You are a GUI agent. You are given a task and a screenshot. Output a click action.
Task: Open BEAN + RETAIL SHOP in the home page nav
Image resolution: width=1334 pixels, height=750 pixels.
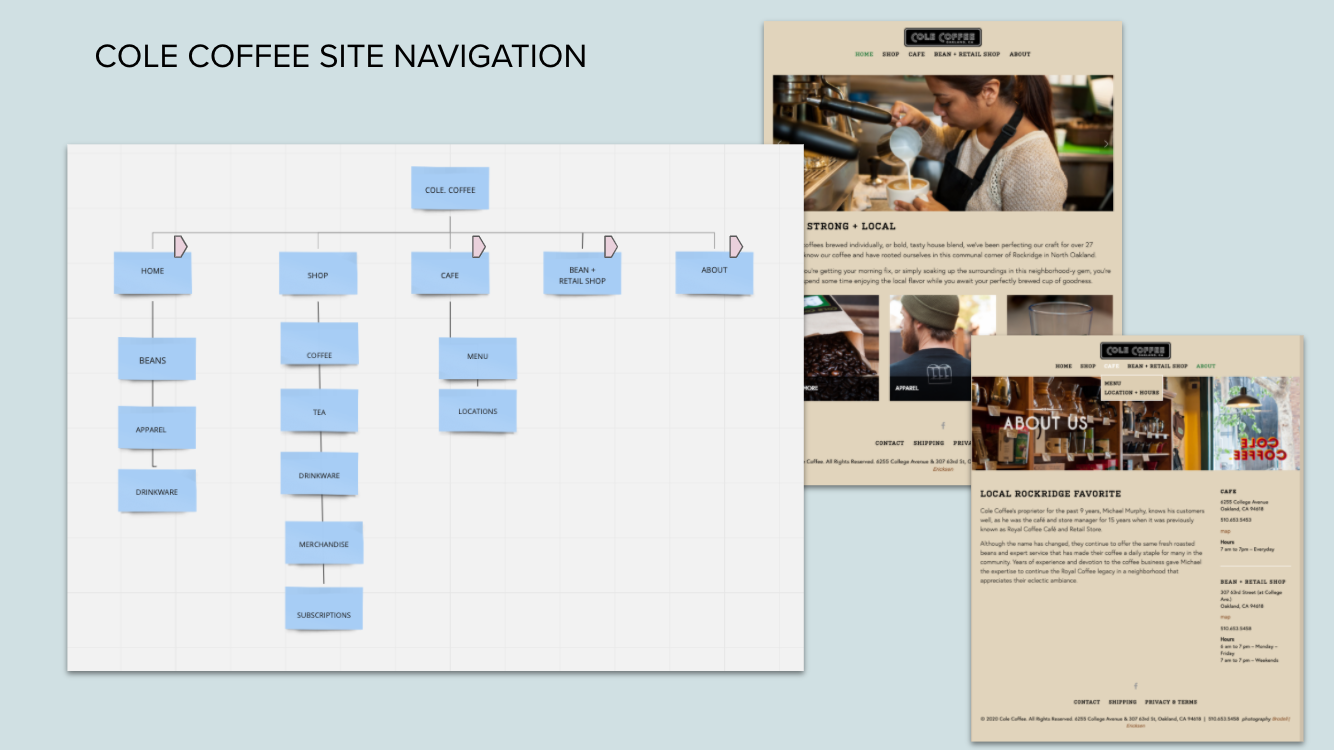(967, 54)
